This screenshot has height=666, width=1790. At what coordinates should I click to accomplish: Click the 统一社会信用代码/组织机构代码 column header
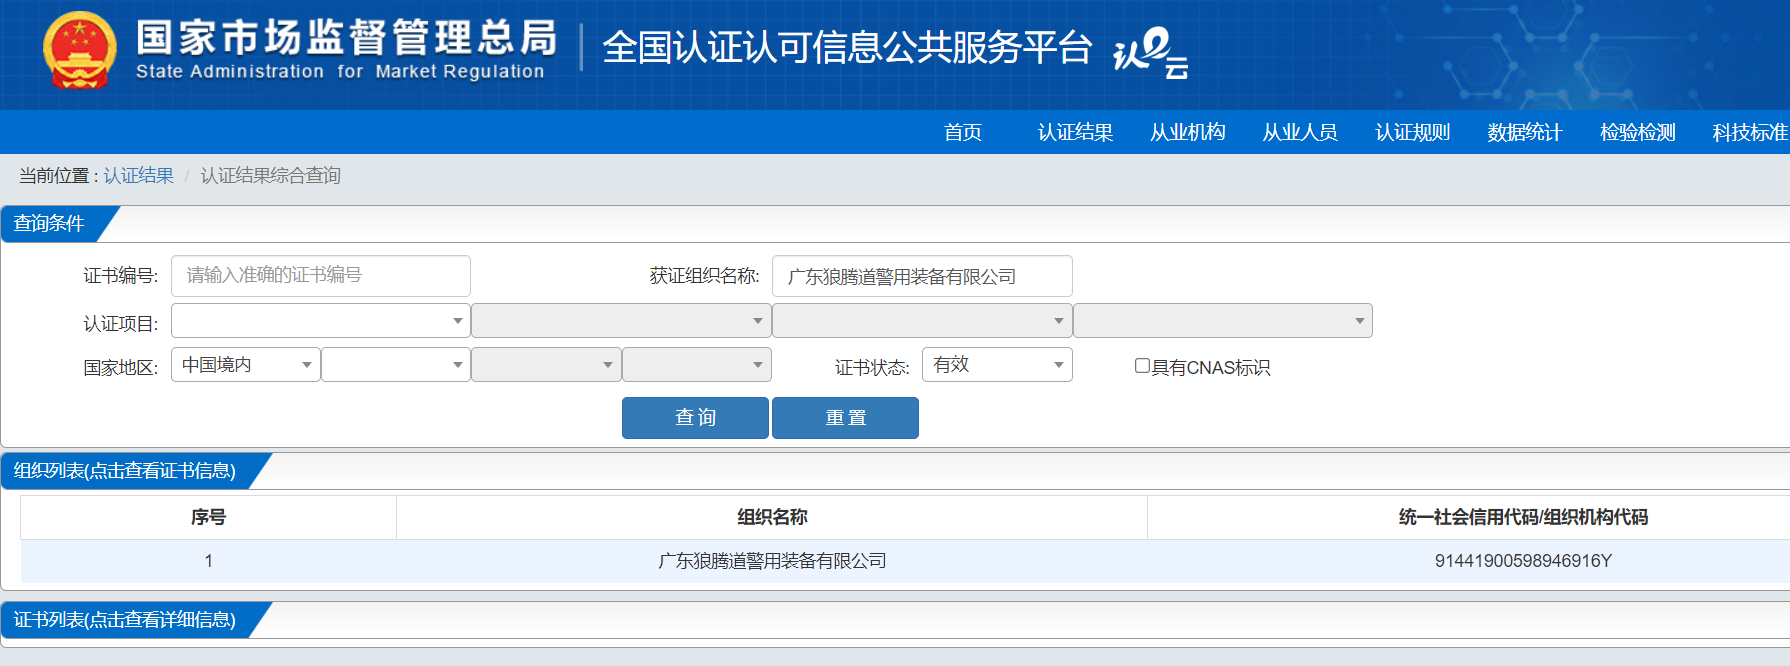point(1523,517)
